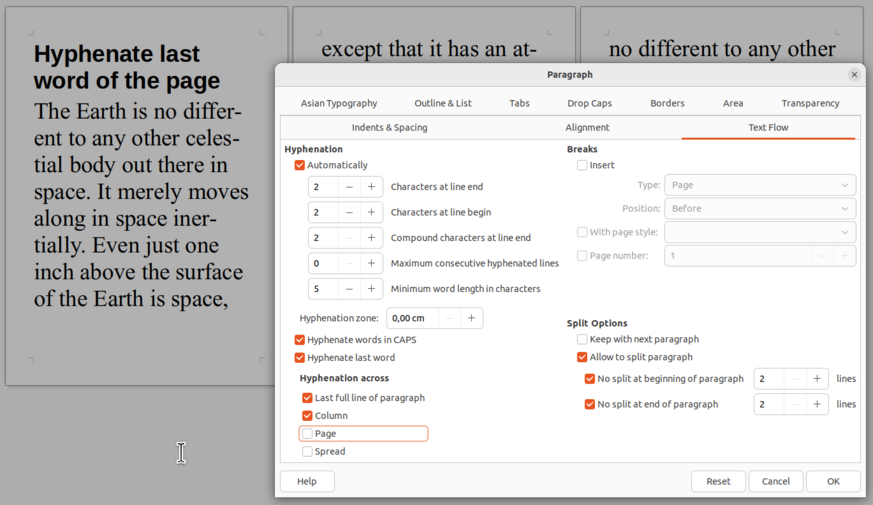Increase Maximum consecutive hyphenated lines
The width and height of the screenshot is (873, 505).
371,263
